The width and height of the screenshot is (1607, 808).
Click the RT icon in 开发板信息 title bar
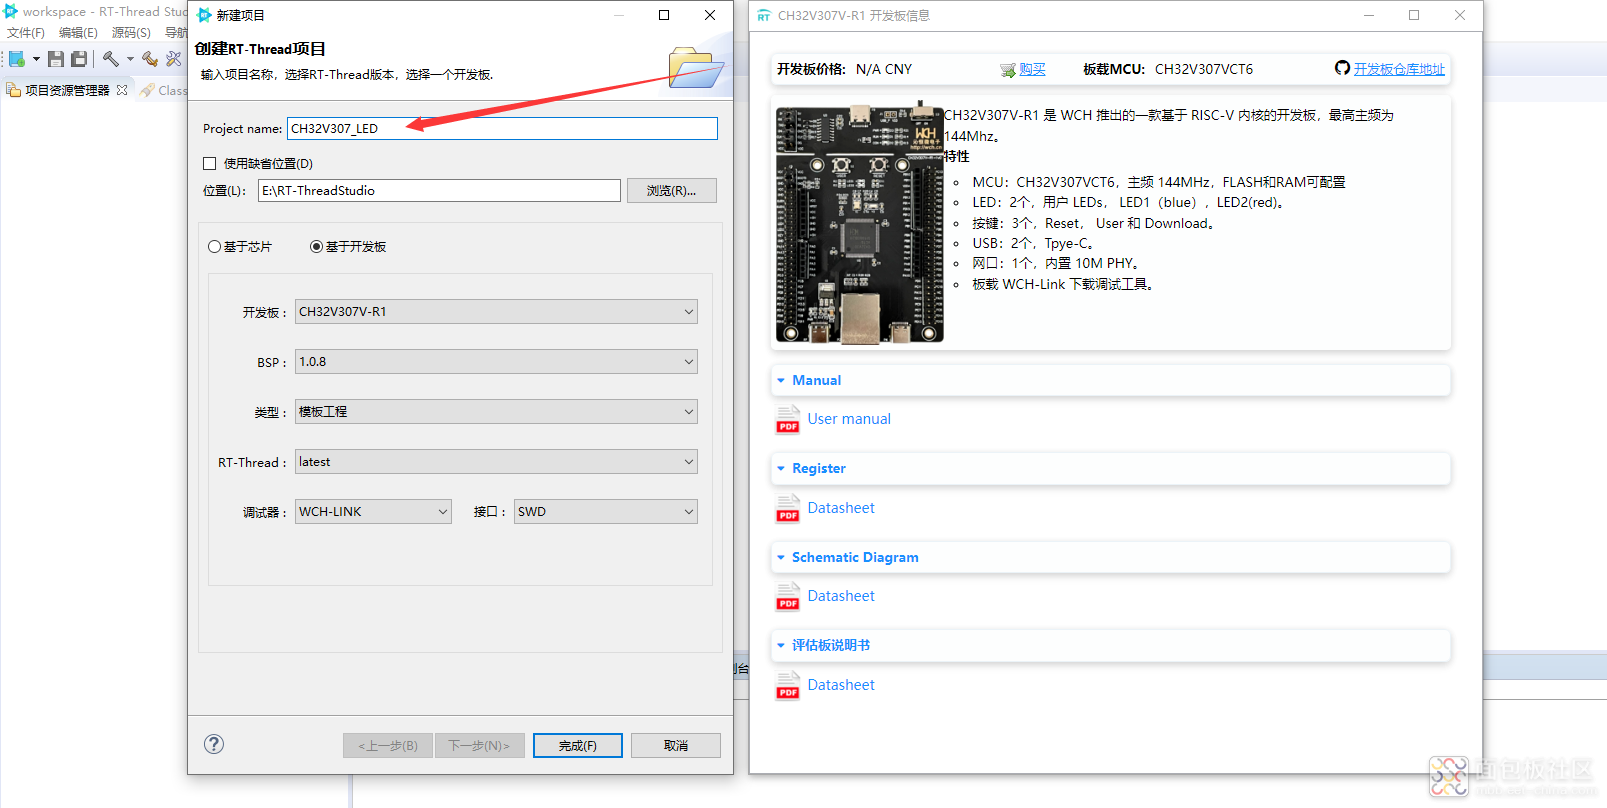[x=764, y=16]
